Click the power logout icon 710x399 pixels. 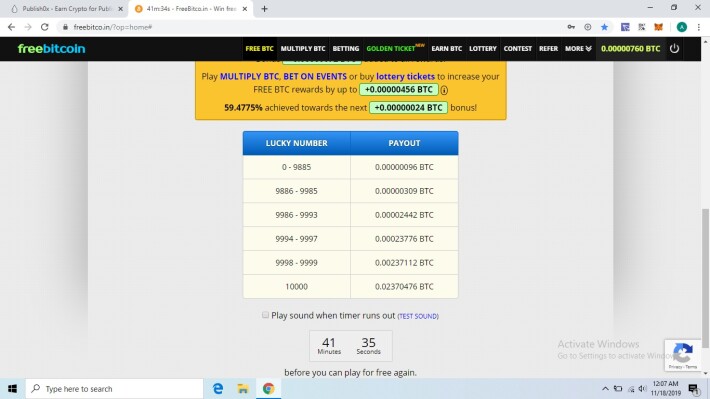674,48
